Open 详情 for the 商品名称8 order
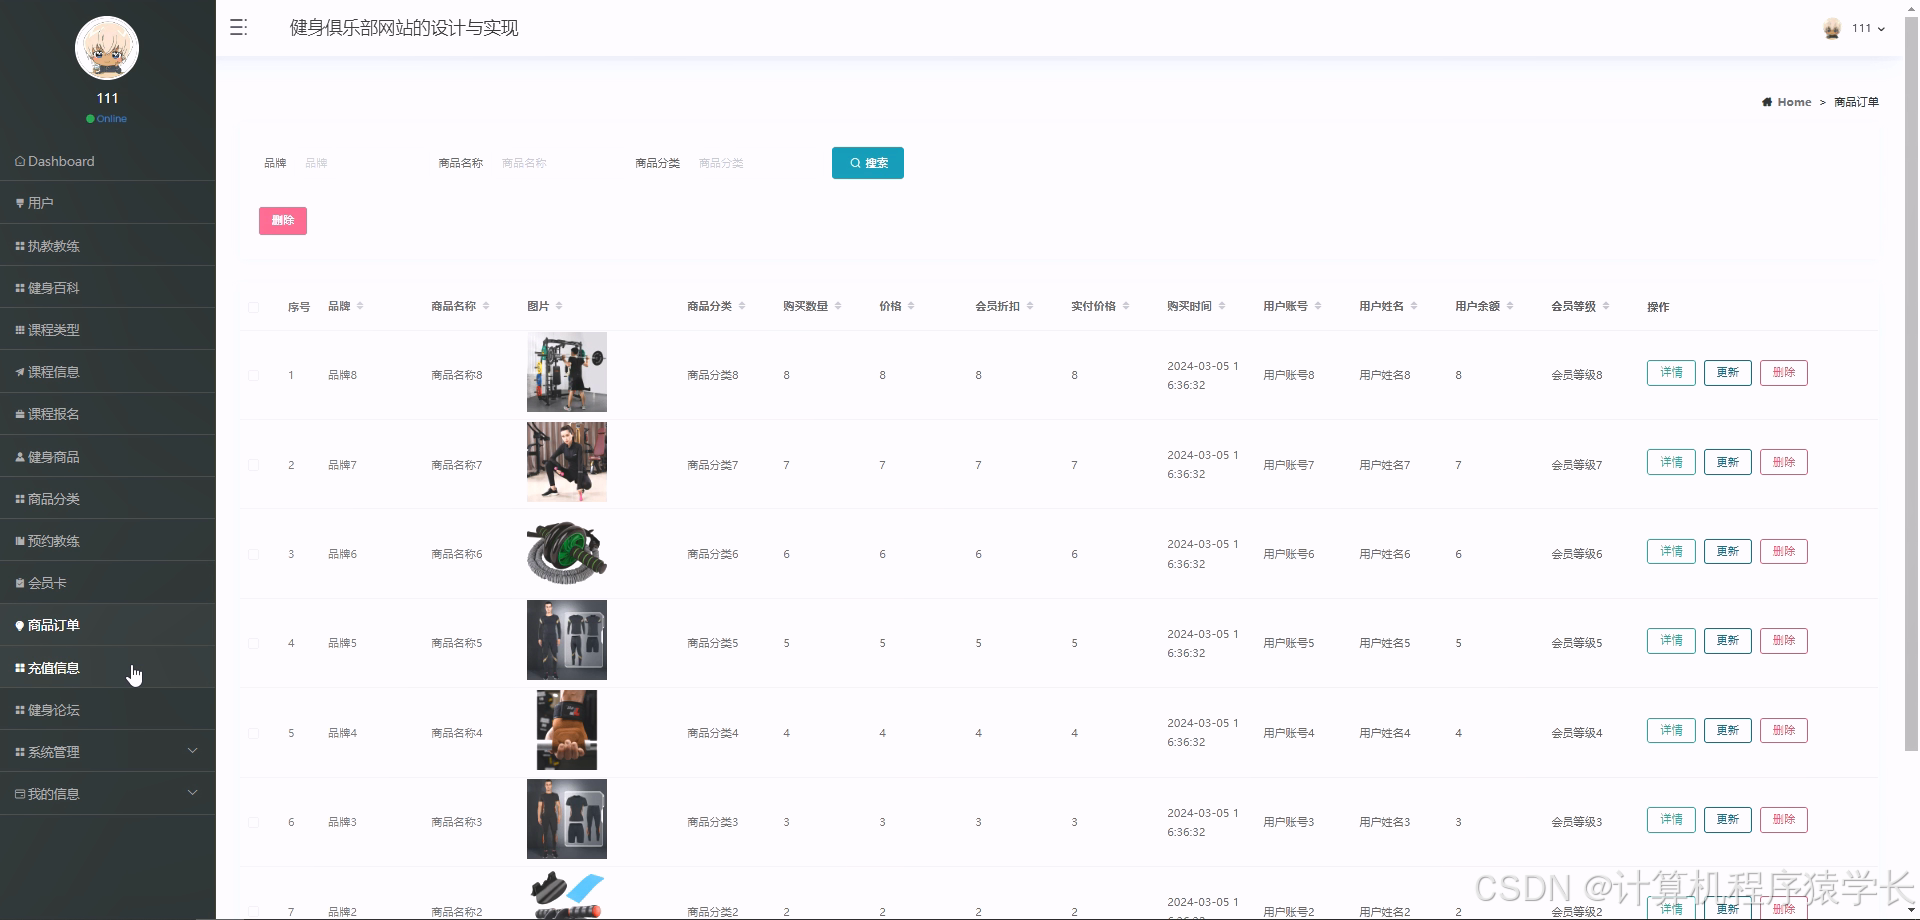Viewport: 1920px width, 920px height. coord(1669,372)
